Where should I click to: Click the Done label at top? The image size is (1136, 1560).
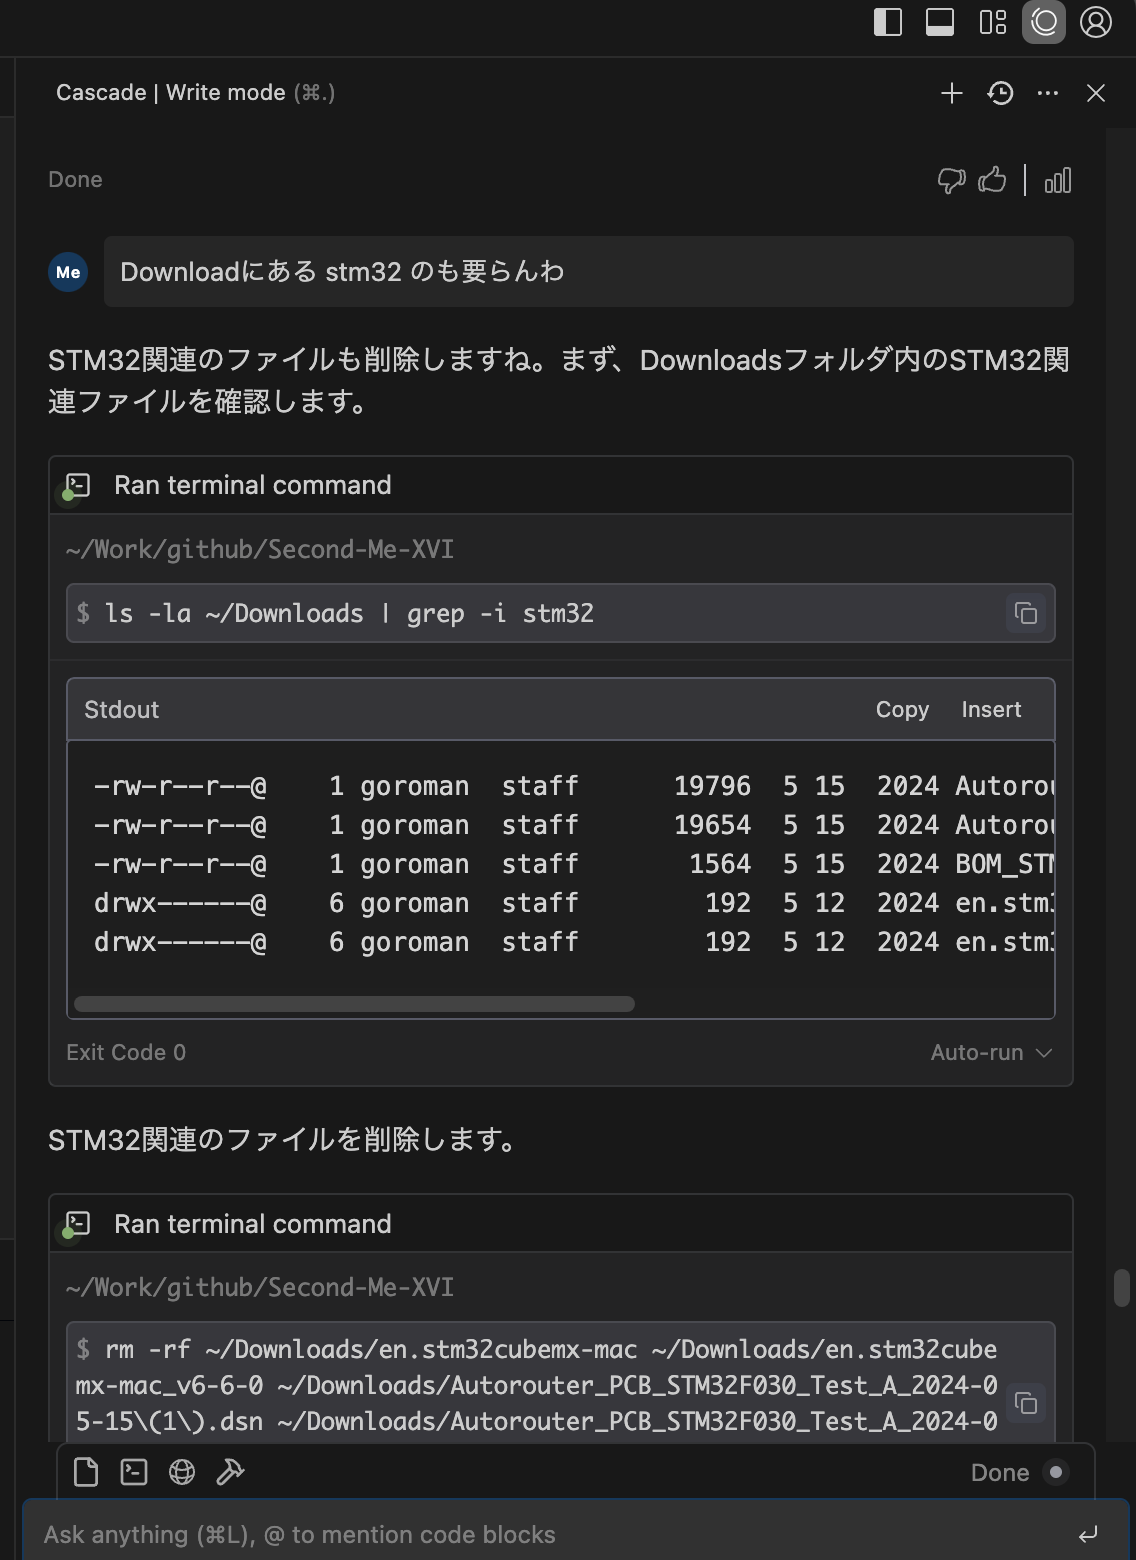tap(75, 180)
